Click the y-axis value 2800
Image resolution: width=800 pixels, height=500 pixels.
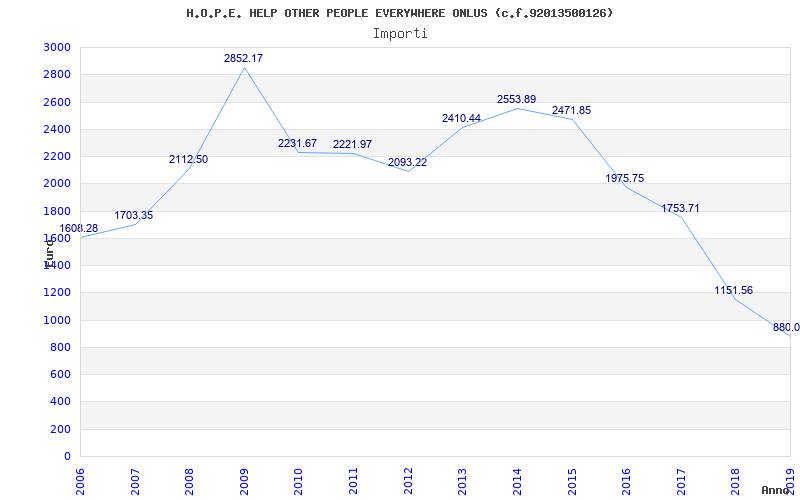[59, 74]
